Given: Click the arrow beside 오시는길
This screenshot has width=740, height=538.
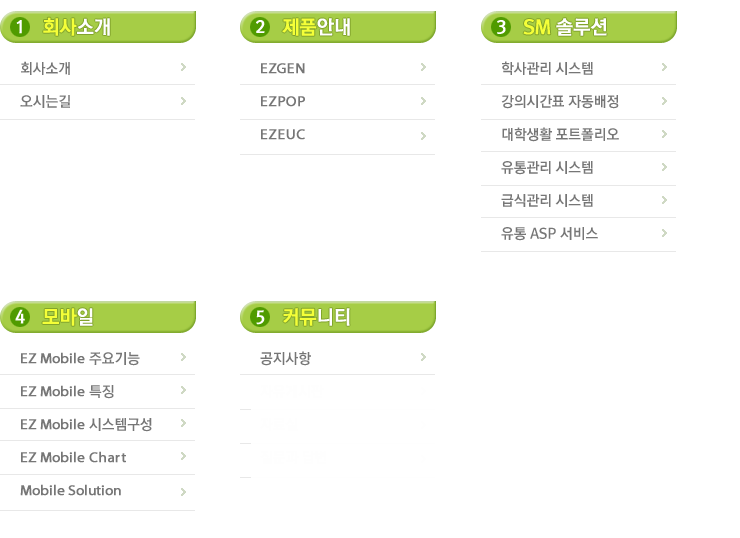Looking at the screenshot, I should (x=183, y=100).
